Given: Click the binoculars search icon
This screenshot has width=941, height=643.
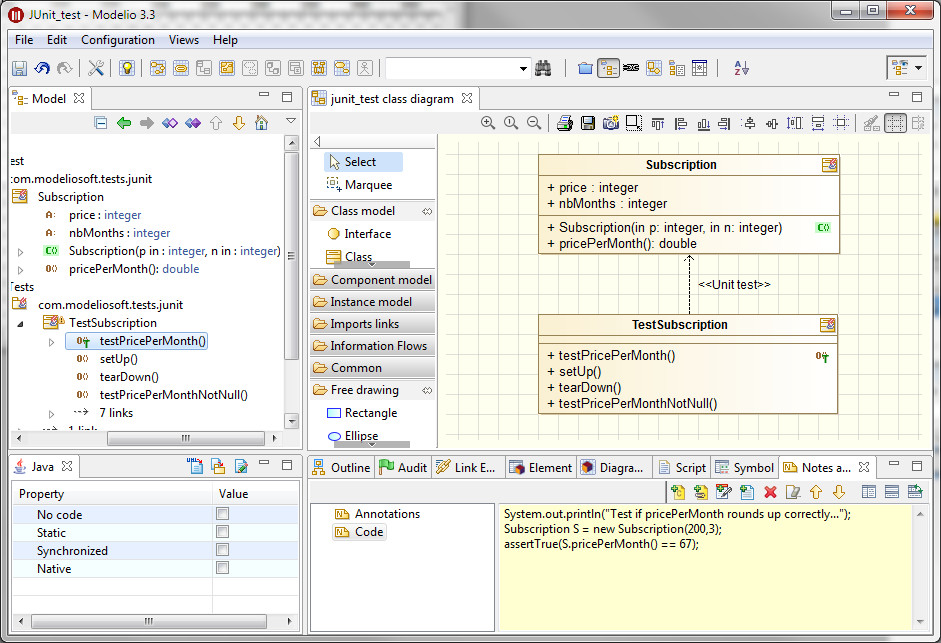Looking at the screenshot, I should [543, 68].
